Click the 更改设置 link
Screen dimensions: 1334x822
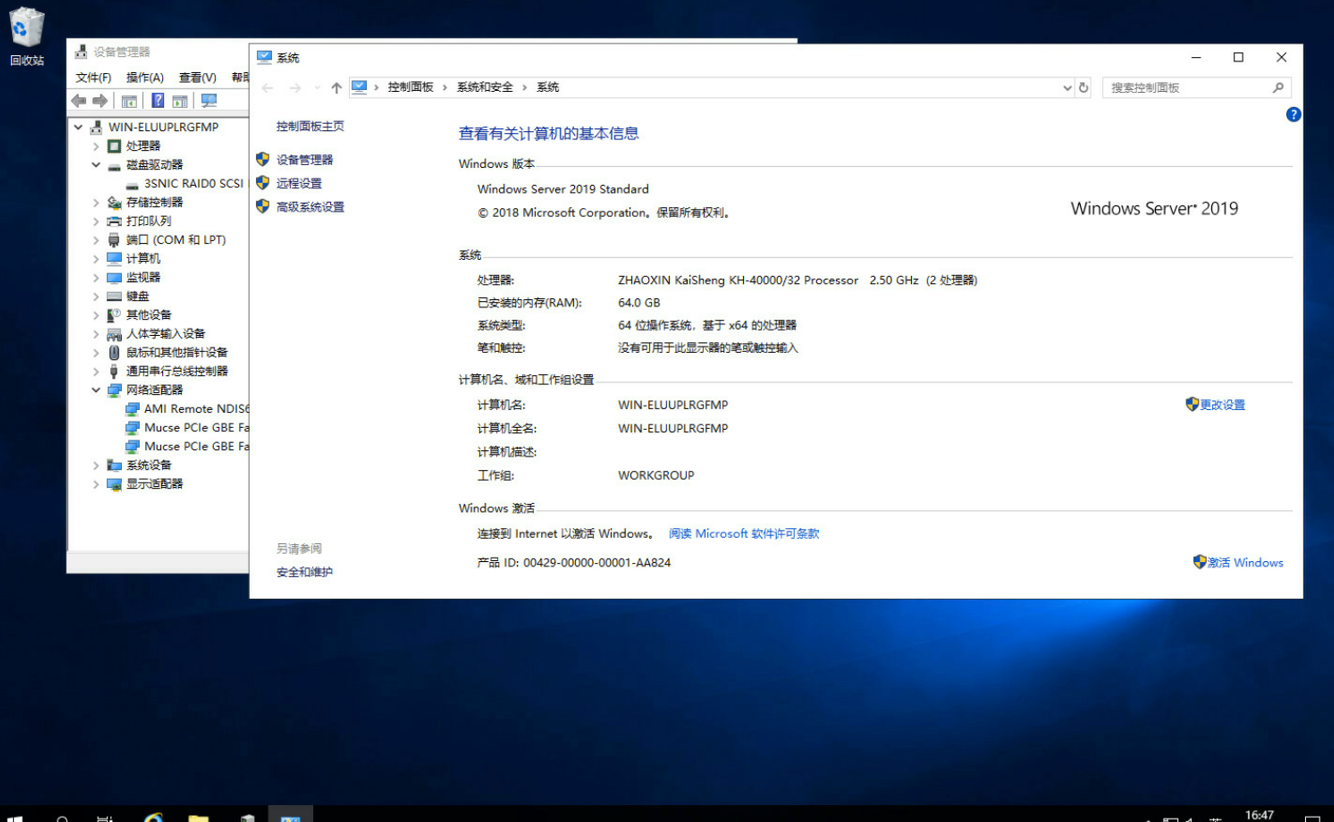[x=1223, y=405]
